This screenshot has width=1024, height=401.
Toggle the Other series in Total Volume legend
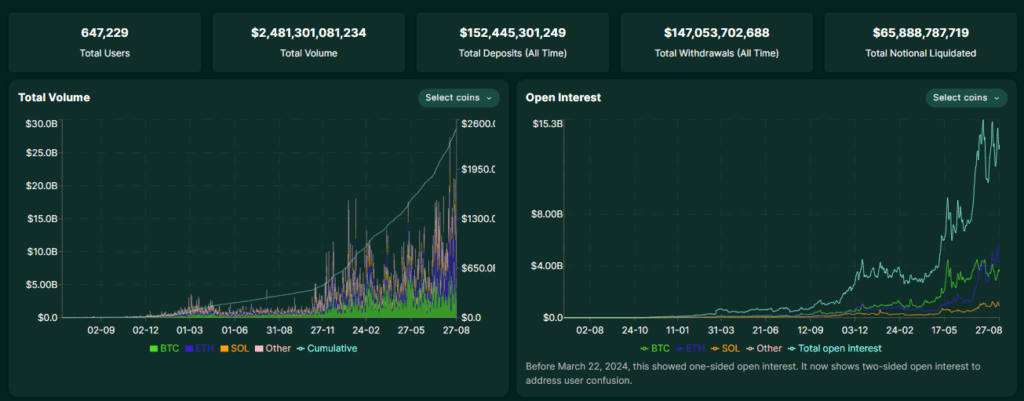point(275,348)
